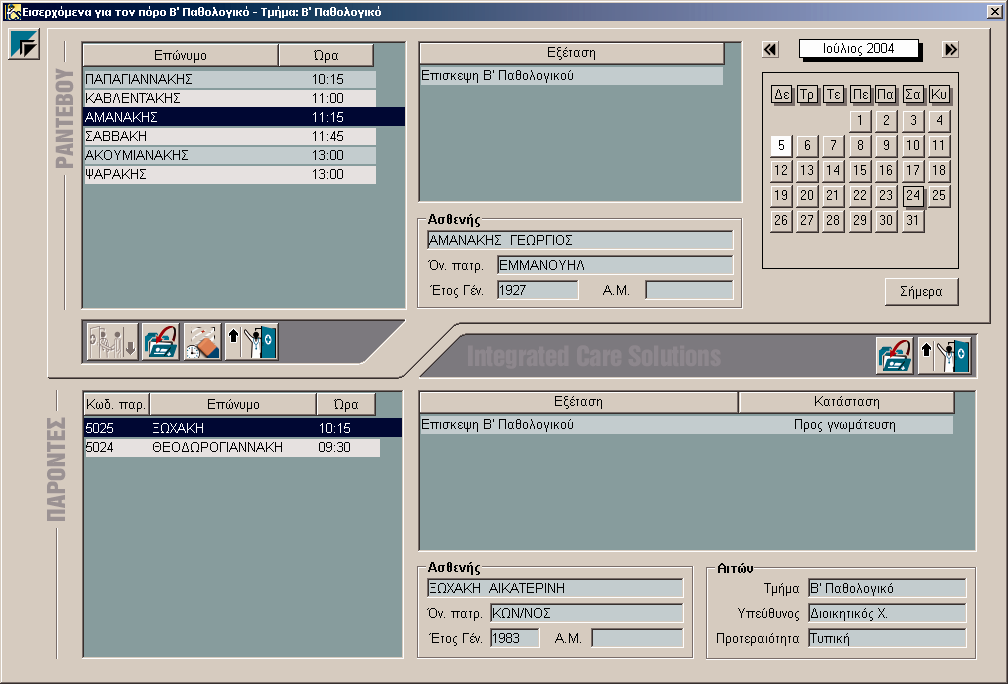The image size is (1008, 684).
Task: Select calendar day 5
Action: pos(781,145)
